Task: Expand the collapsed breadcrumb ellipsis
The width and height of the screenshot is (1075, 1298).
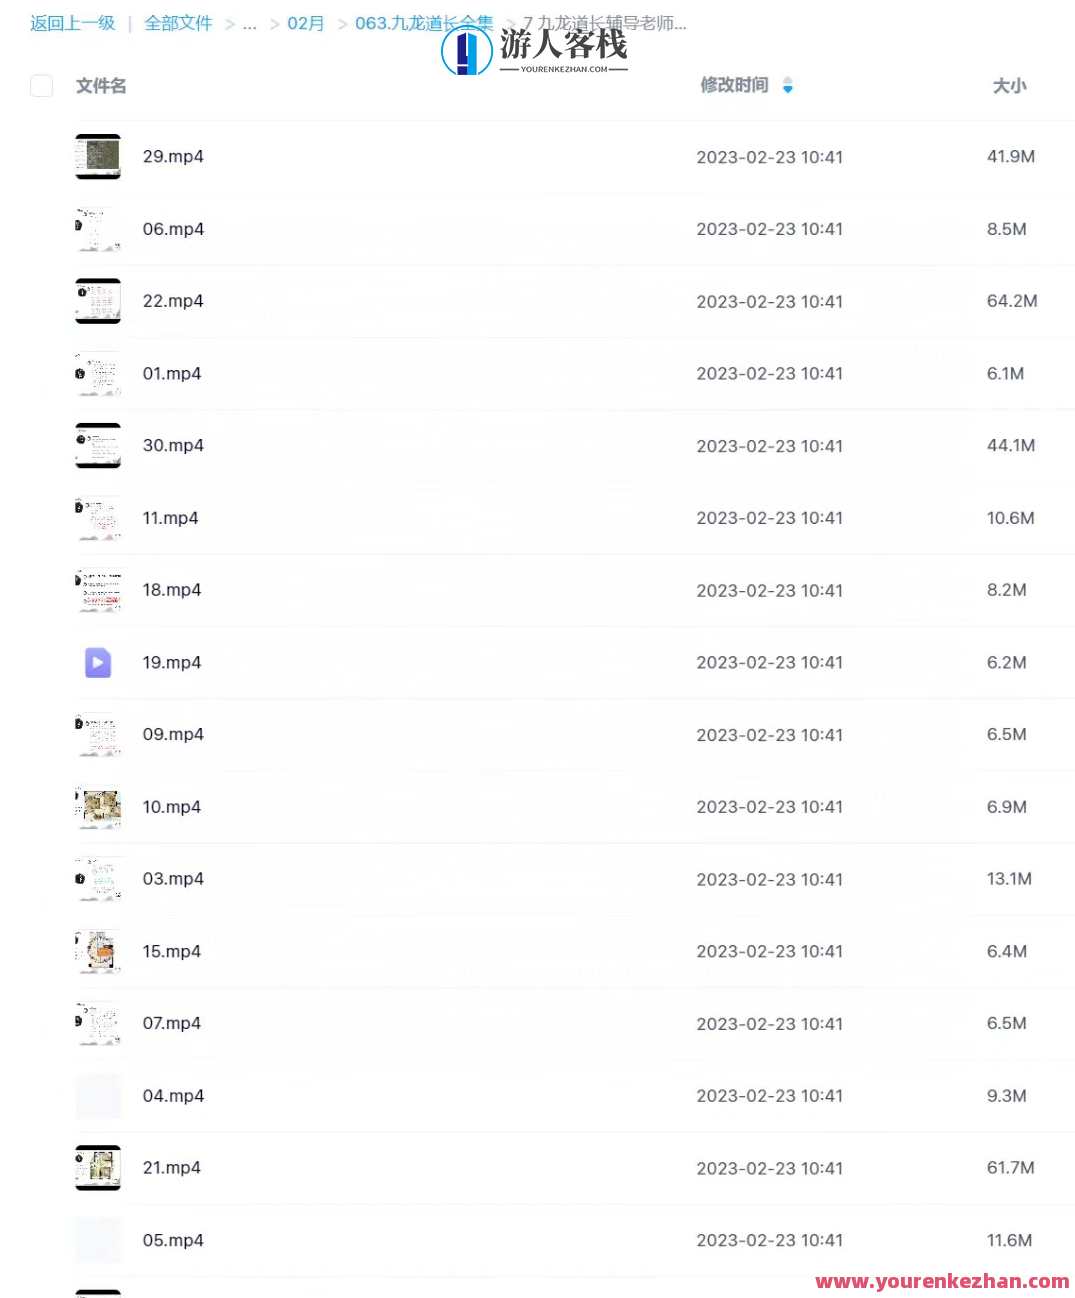Action: 250,23
